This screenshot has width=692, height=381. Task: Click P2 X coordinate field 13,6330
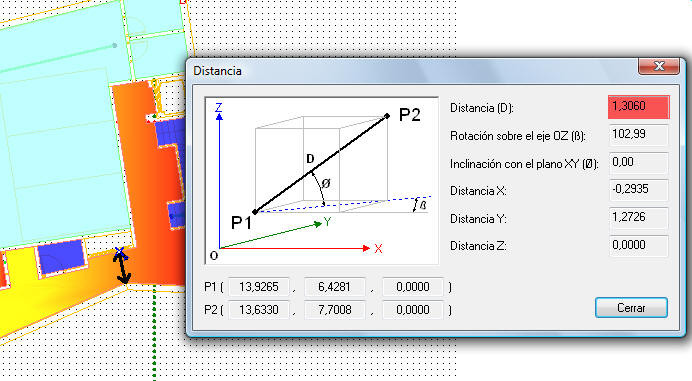[x=259, y=310]
